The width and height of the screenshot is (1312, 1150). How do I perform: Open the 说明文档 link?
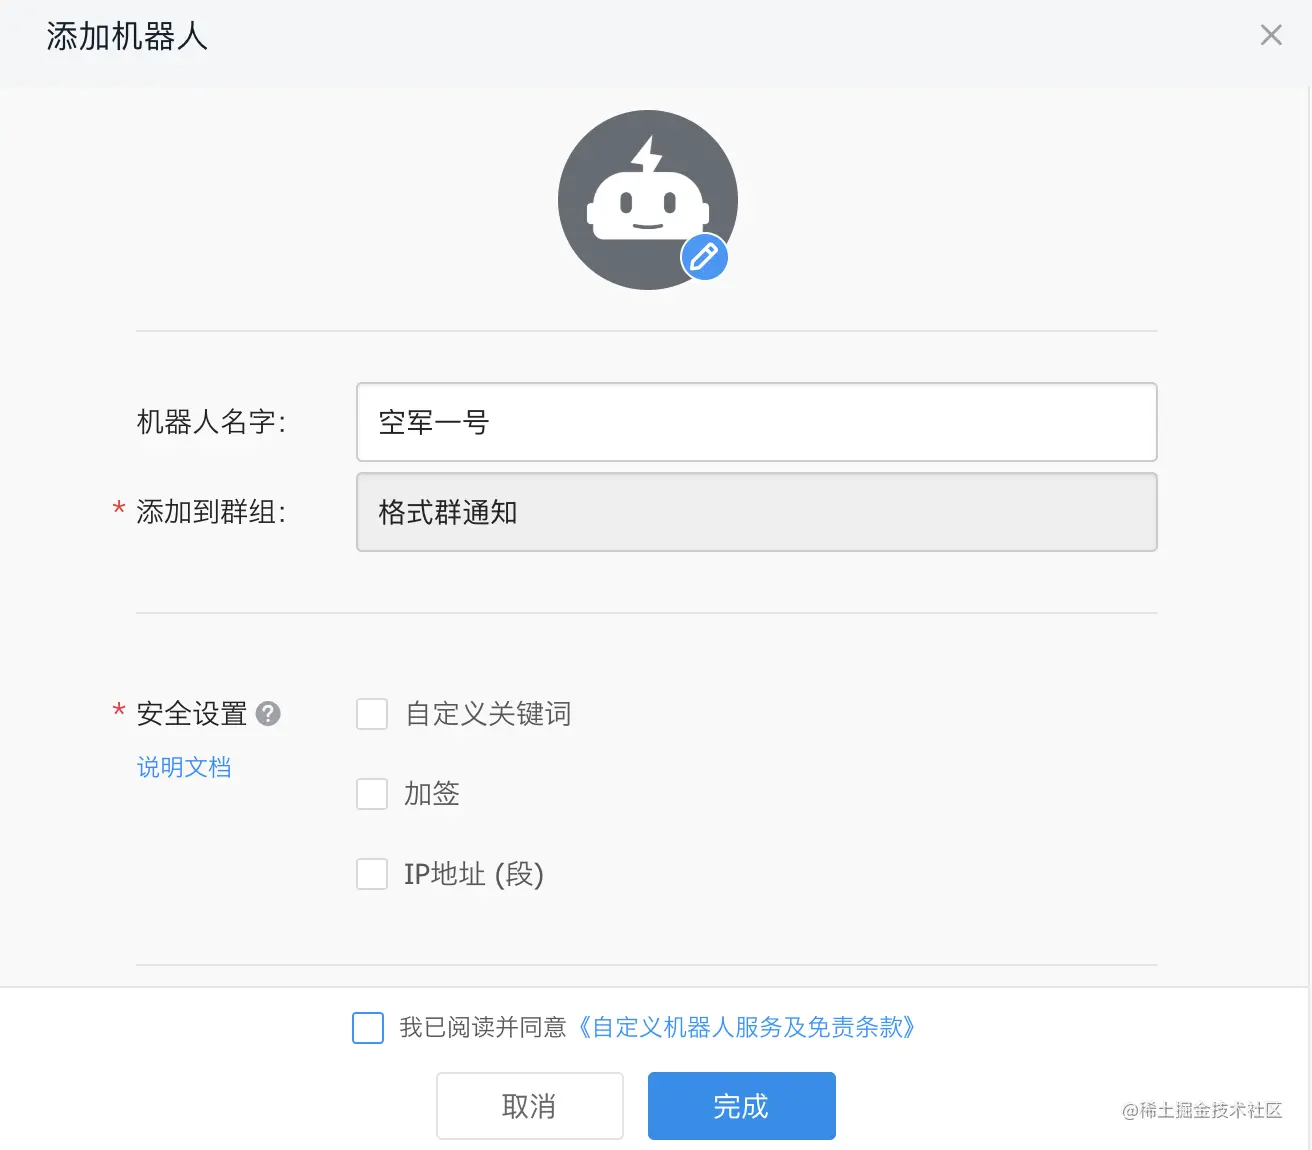[184, 767]
